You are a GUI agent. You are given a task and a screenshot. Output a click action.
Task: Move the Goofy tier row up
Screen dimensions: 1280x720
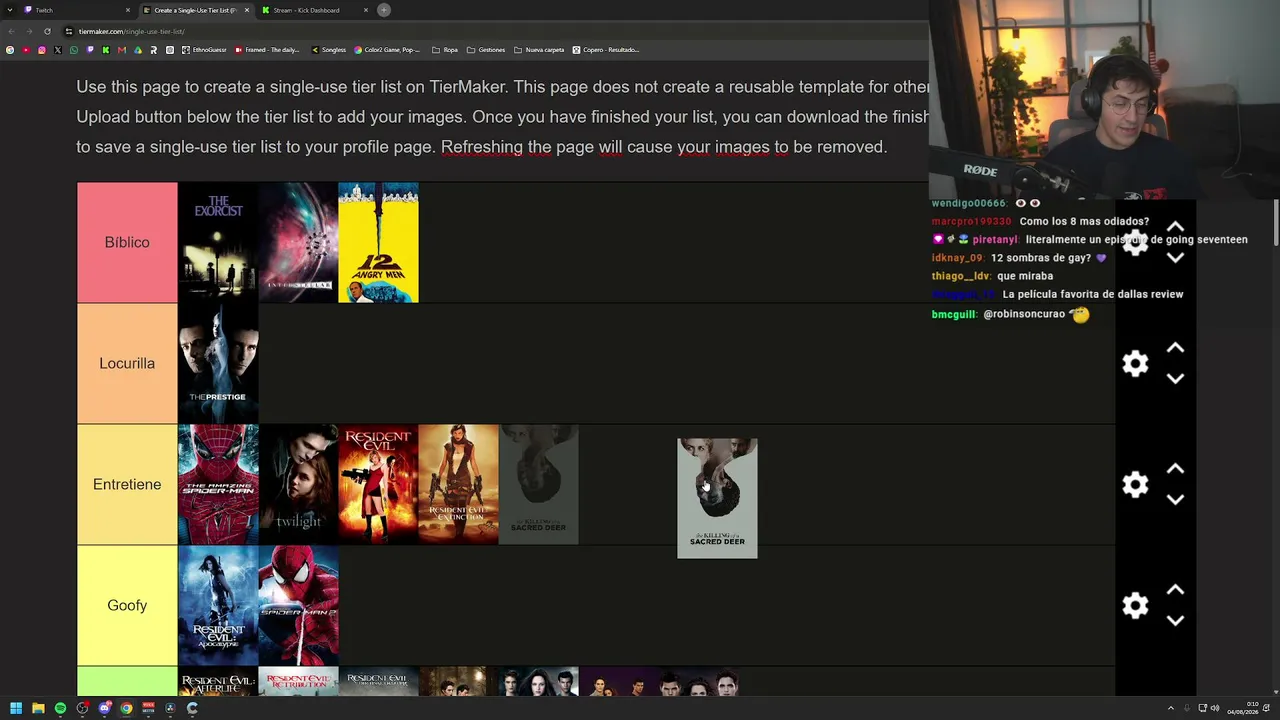click(x=1175, y=590)
